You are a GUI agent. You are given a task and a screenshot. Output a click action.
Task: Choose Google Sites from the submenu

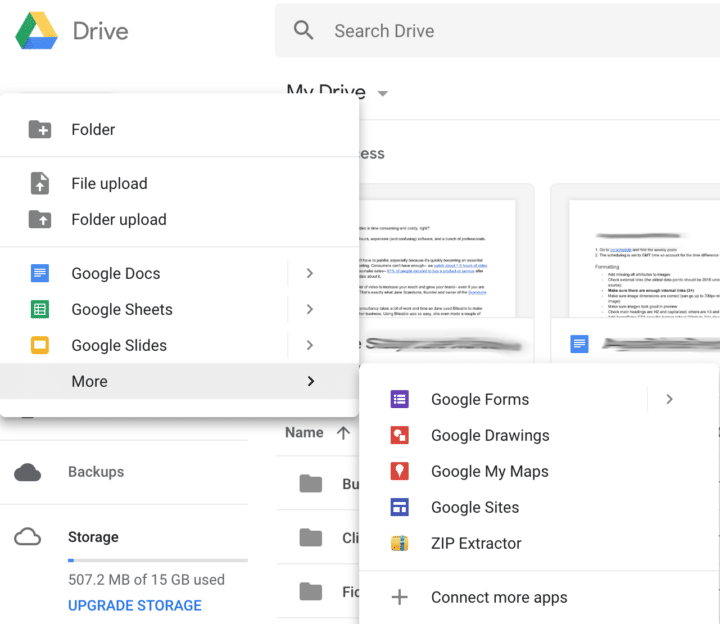click(539, 507)
